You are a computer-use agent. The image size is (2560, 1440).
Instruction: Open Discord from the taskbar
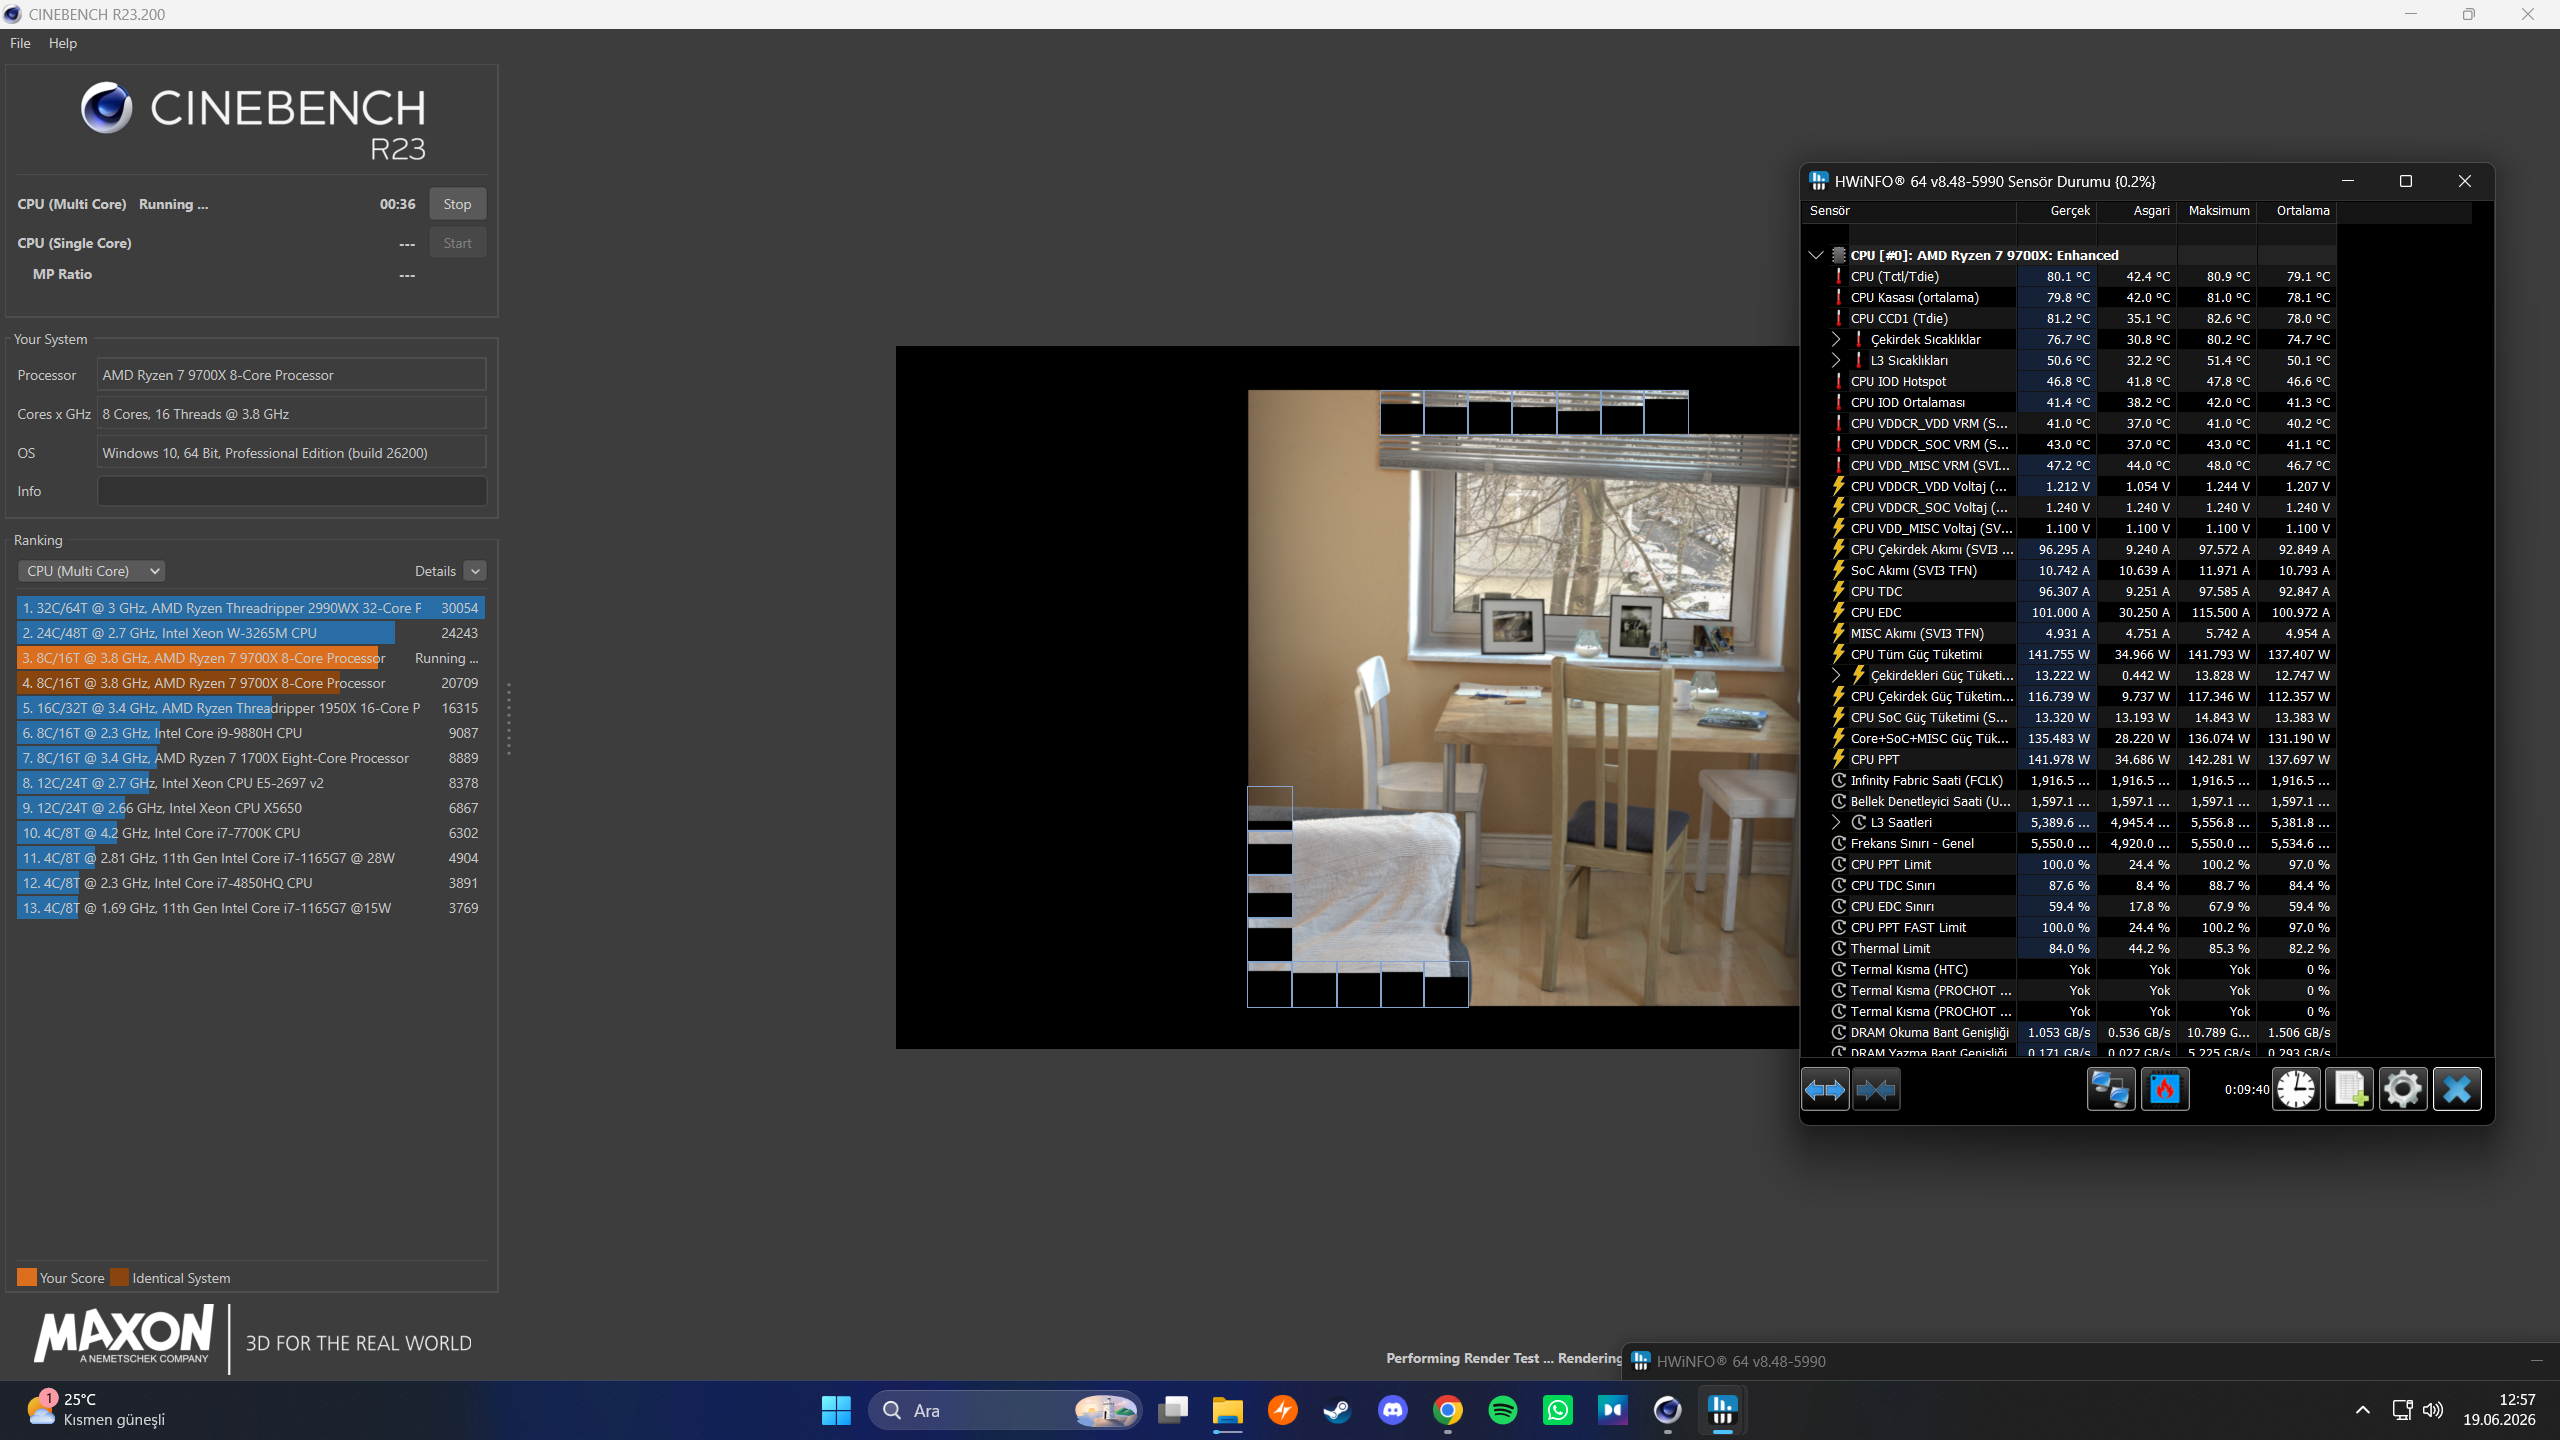coord(1393,1410)
